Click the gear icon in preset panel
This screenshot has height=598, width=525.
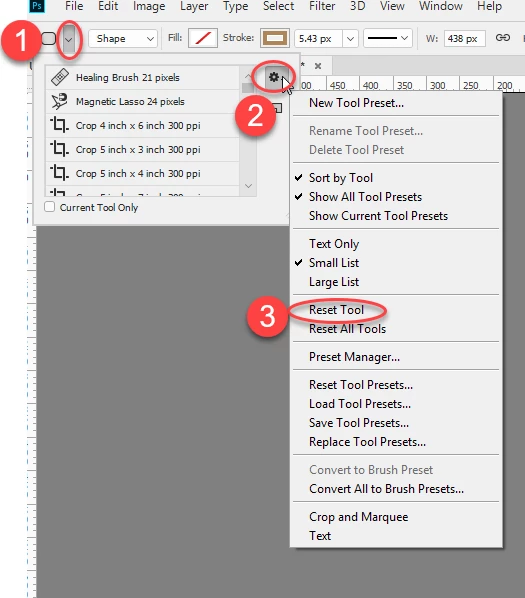274,77
